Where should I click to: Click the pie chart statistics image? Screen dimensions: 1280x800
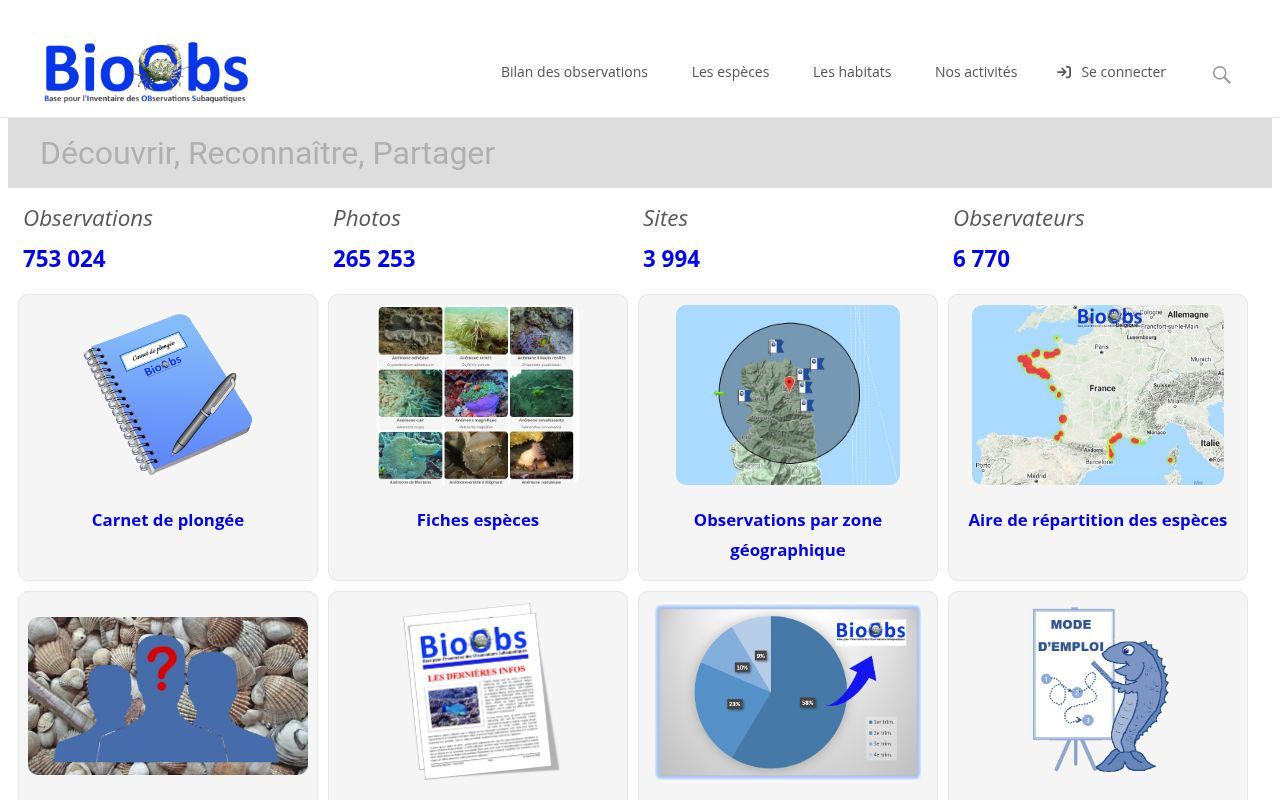tap(788, 692)
